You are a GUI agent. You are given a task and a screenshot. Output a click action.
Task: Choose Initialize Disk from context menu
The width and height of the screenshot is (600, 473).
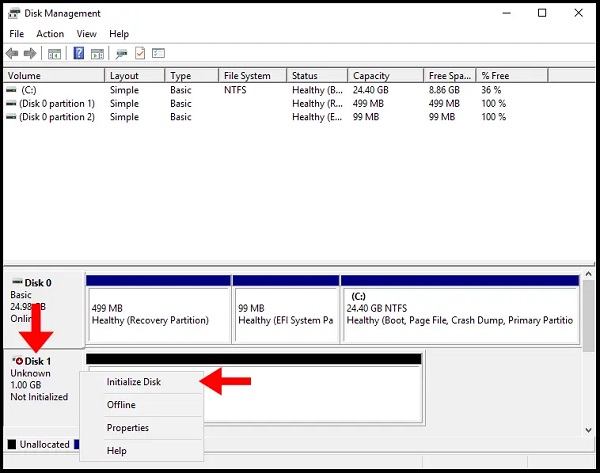tap(142, 382)
